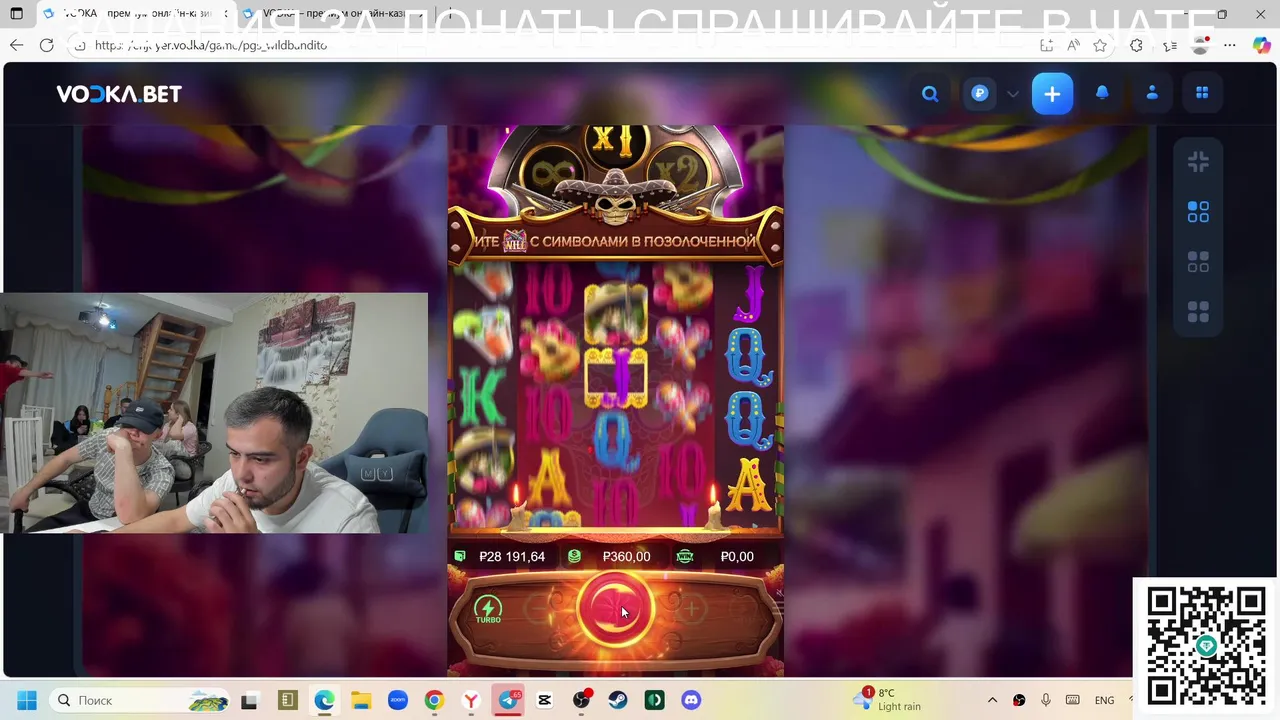Click the red spin button in the slot game
1280x720 pixels.
(615, 609)
